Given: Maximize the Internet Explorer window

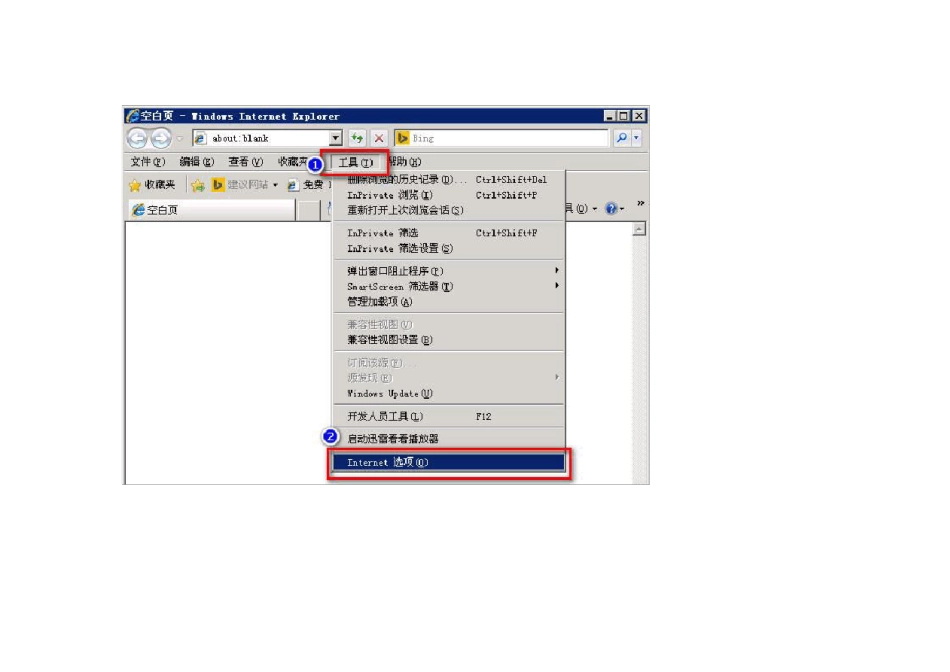Looking at the screenshot, I should pyautogui.click(x=623, y=116).
